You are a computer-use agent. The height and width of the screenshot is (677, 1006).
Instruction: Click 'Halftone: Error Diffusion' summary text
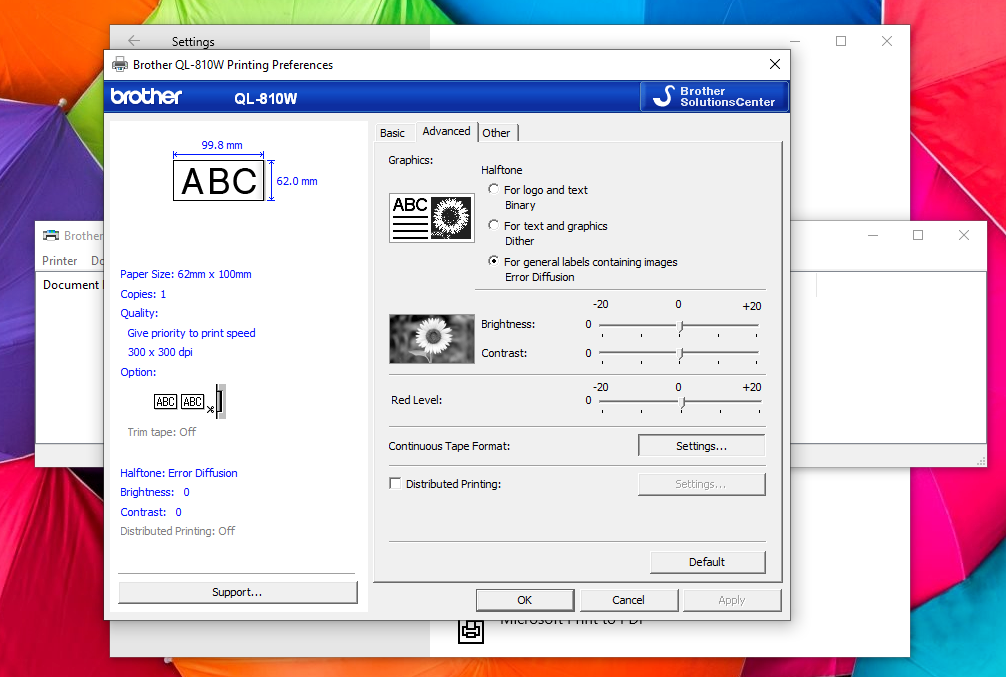point(179,473)
